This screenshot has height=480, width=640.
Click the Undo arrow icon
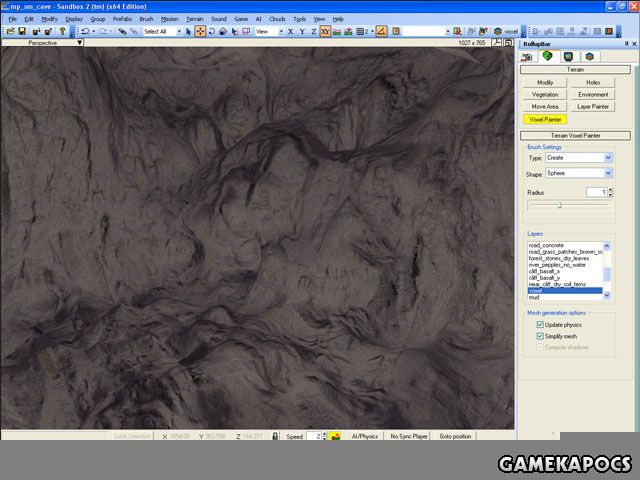click(x=85, y=31)
